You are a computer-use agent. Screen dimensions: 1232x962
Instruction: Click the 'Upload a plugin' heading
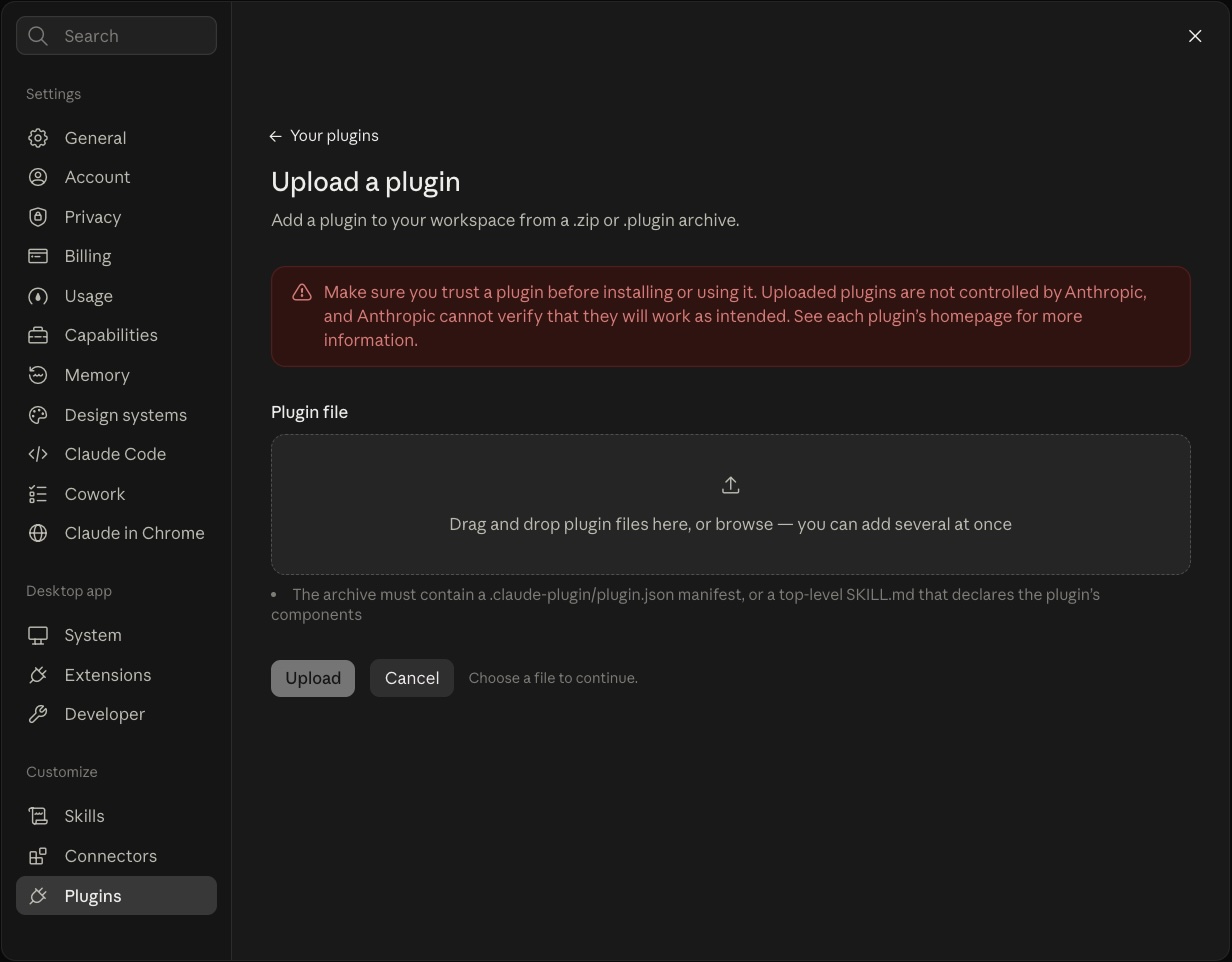pyautogui.click(x=366, y=182)
